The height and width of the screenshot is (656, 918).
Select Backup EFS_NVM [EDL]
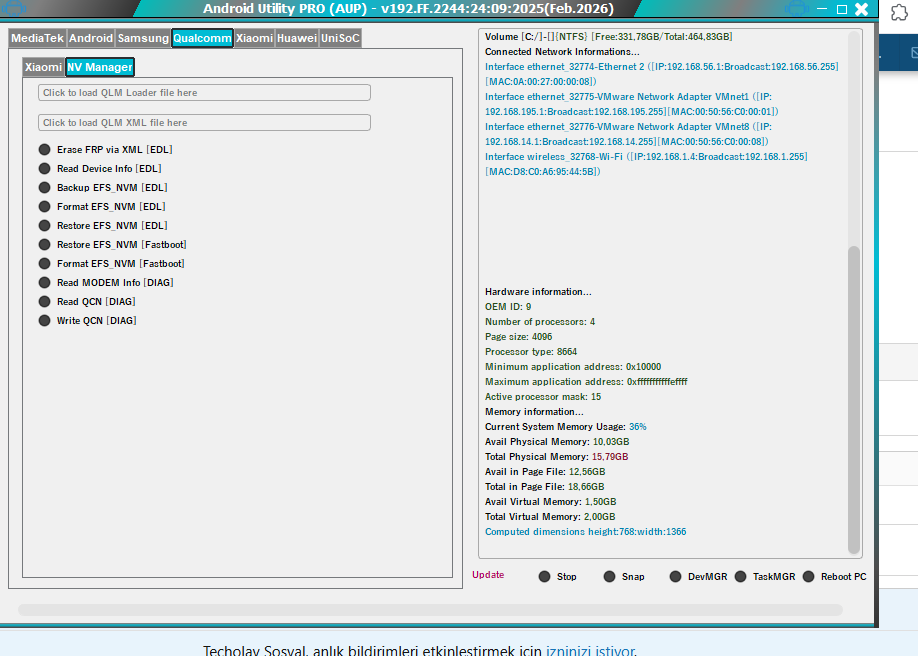click(x=103, y=187)
